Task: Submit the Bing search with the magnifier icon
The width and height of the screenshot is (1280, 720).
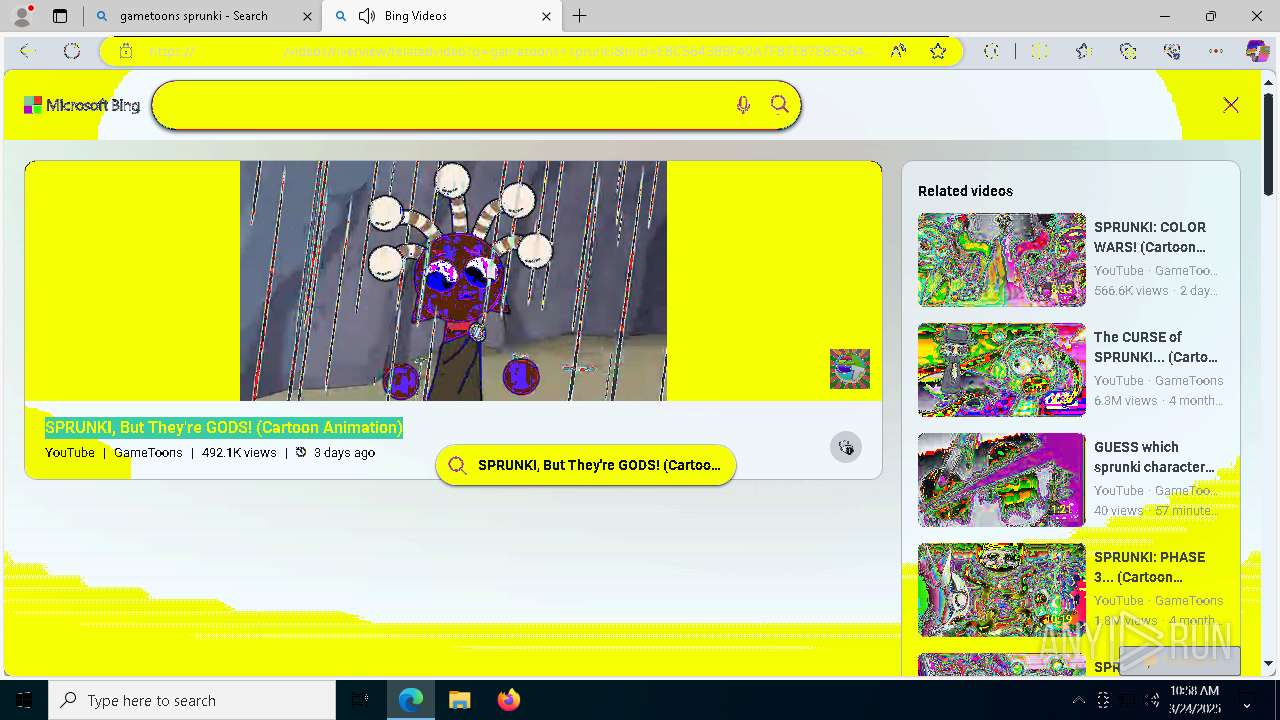Action: click(780, 105)
